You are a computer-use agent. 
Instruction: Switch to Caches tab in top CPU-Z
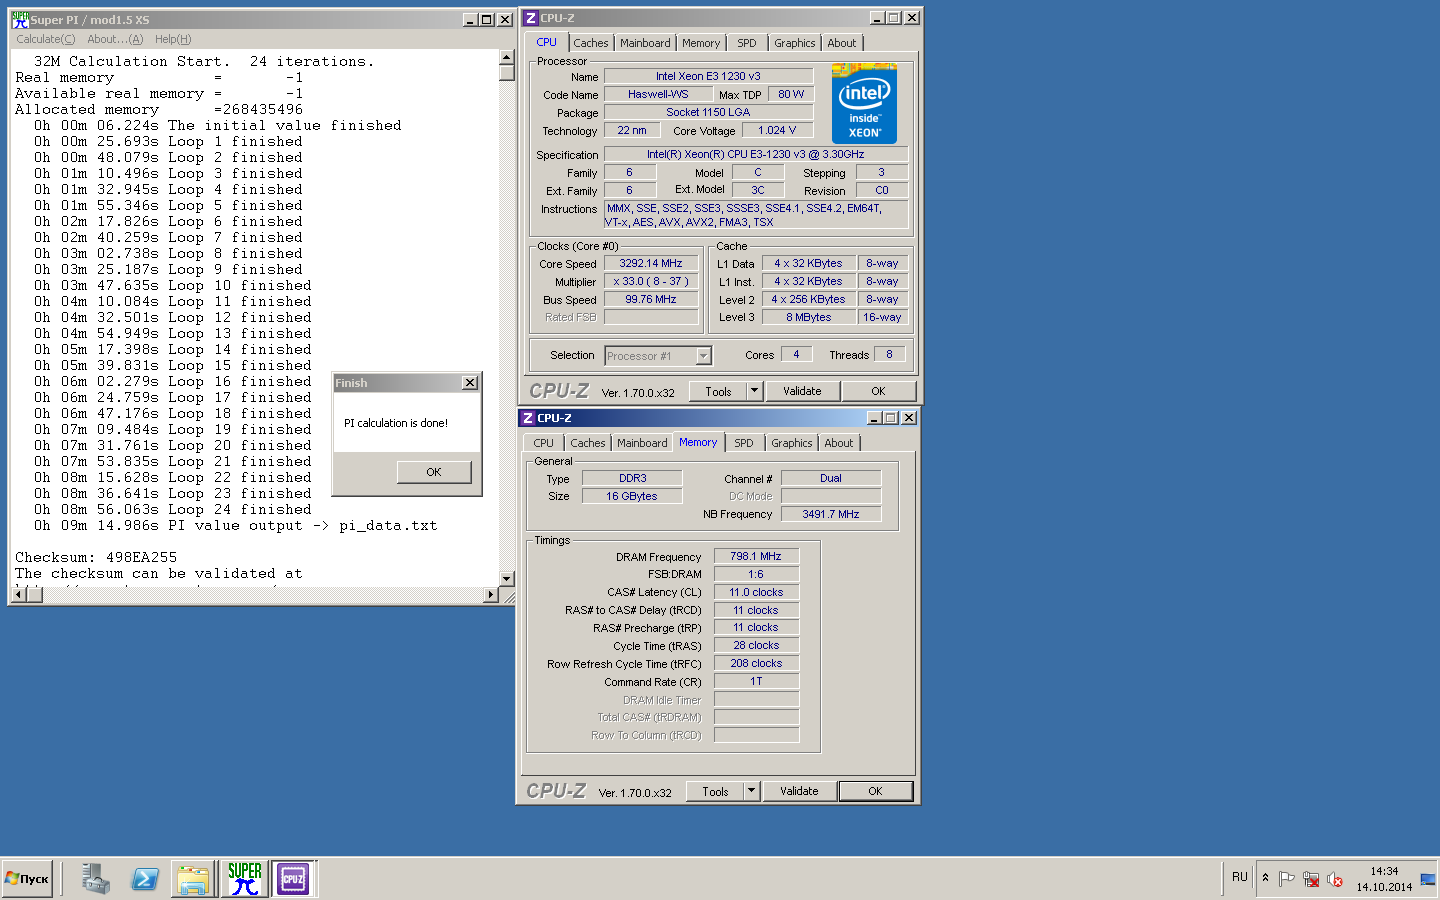pyautogui.click(x=590, y=43)
